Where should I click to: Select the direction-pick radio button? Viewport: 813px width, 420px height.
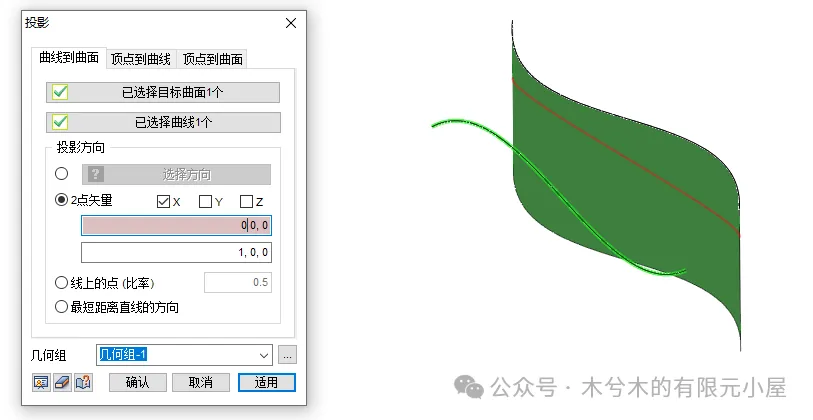62,173
